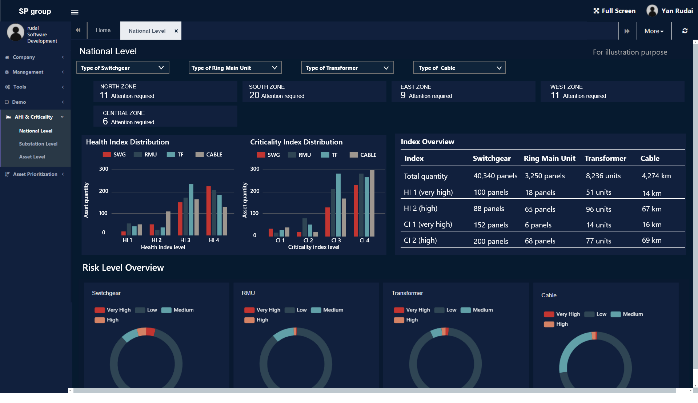The image size is (698, 403).
Task: Switch to the Home tab
Action: (103, 31)
